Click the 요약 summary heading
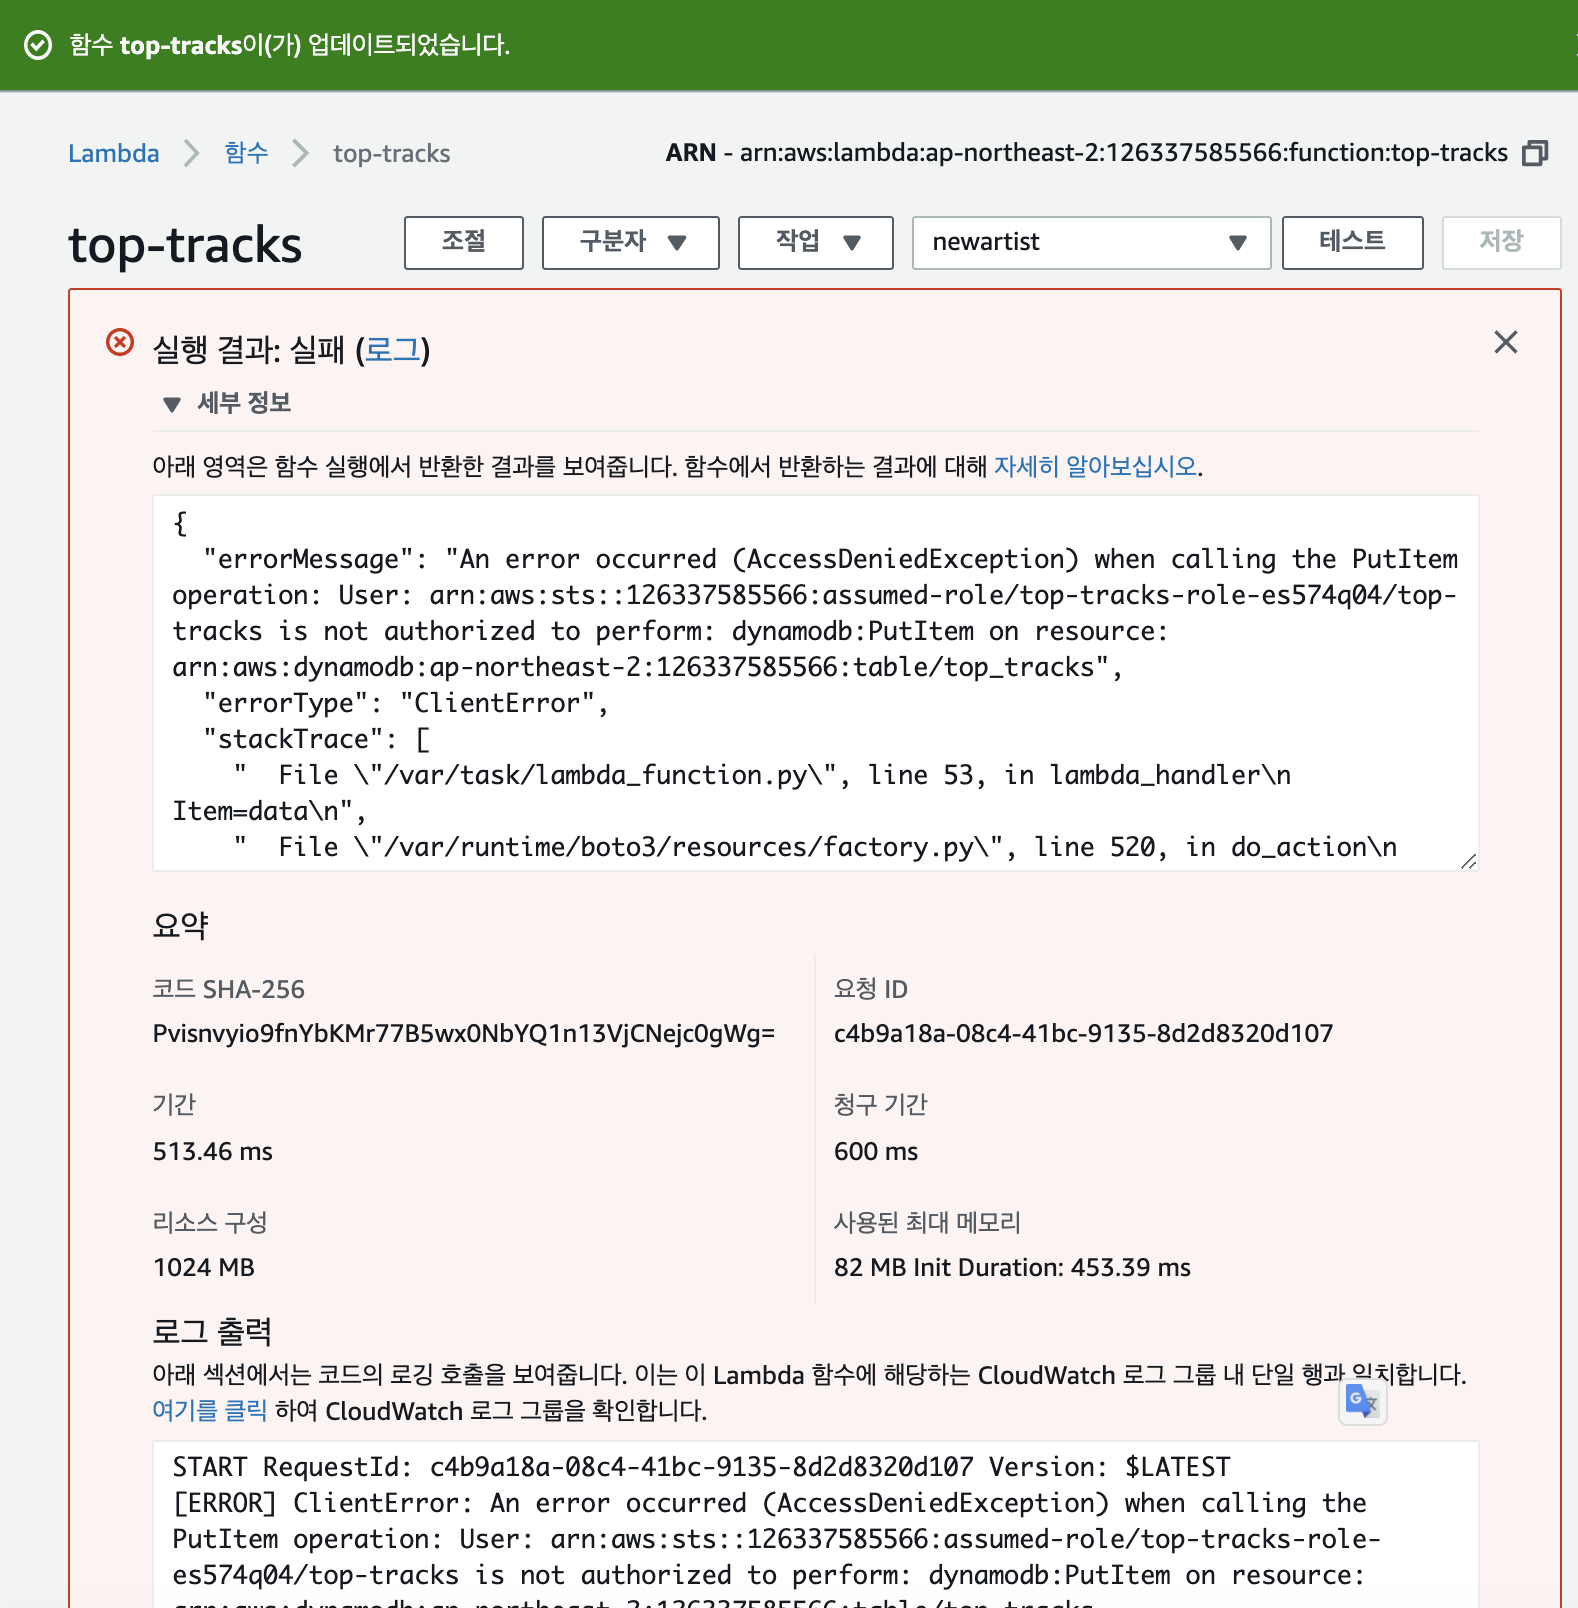This screenshot has height=1608, width=1578. 181,925
